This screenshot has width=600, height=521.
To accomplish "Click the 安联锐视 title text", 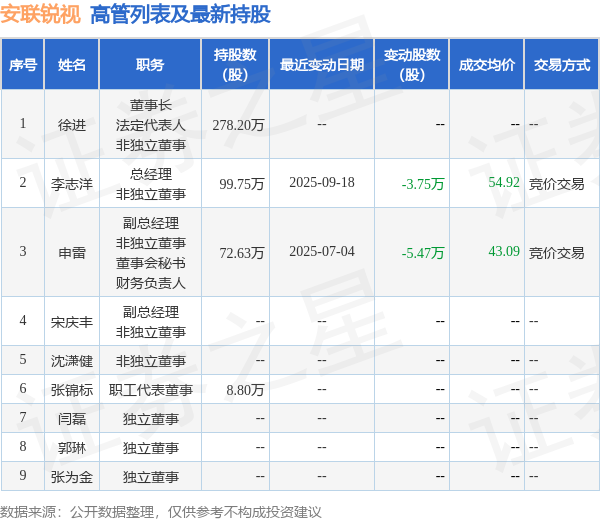I will (x=41, y=15).
